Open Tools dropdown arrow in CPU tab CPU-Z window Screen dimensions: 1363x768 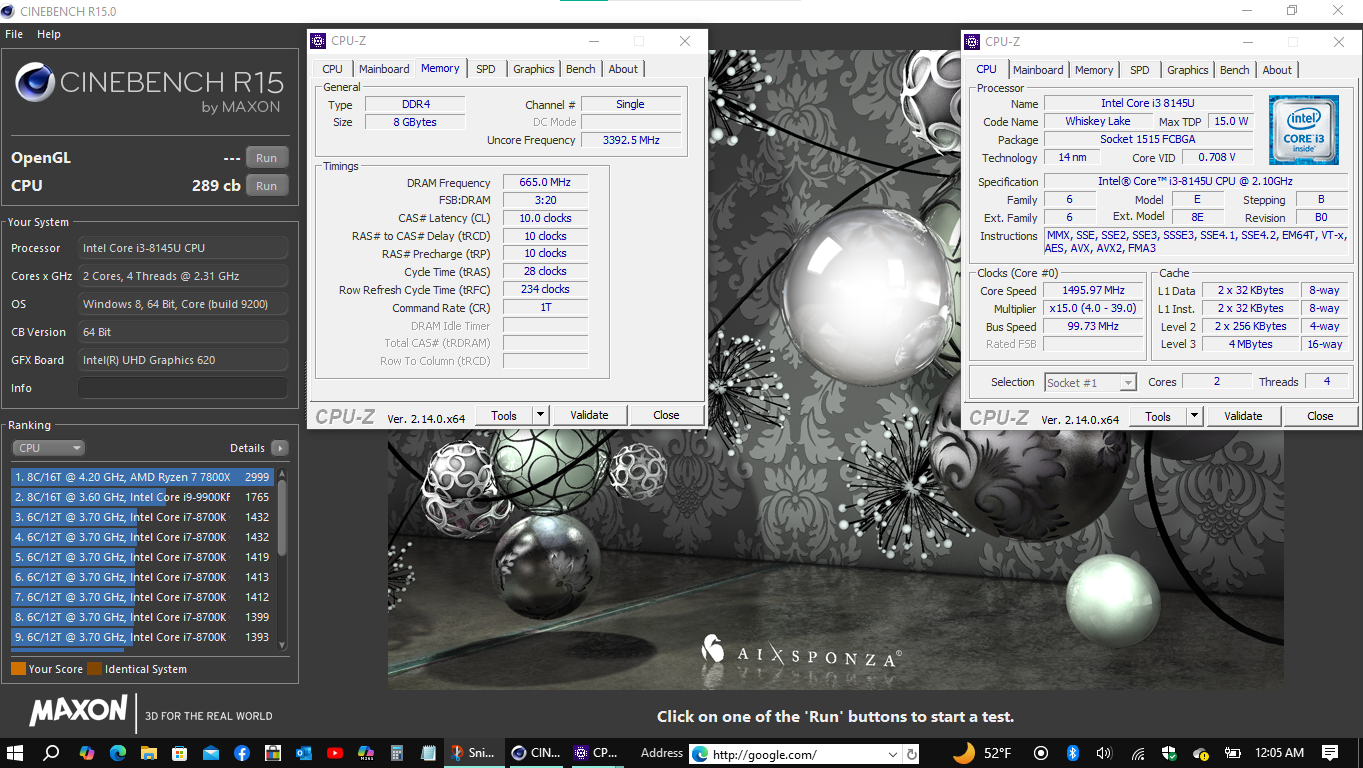coord(1194,416)
